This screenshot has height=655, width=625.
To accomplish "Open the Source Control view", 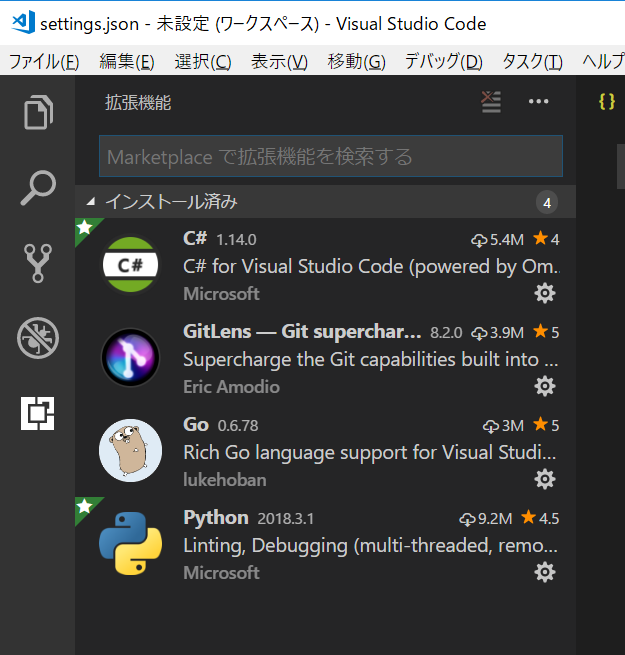I will click(38, 263).
